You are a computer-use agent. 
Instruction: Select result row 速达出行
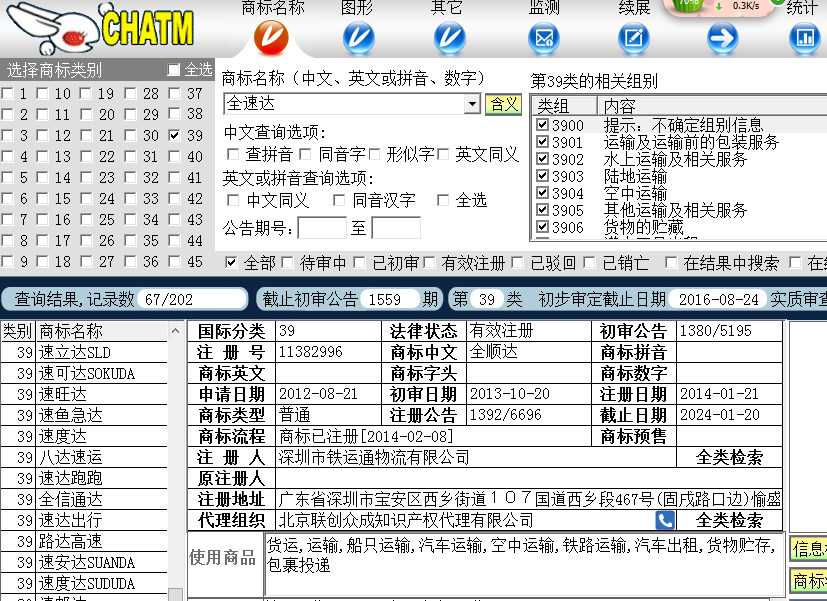(x=84, y=520)
